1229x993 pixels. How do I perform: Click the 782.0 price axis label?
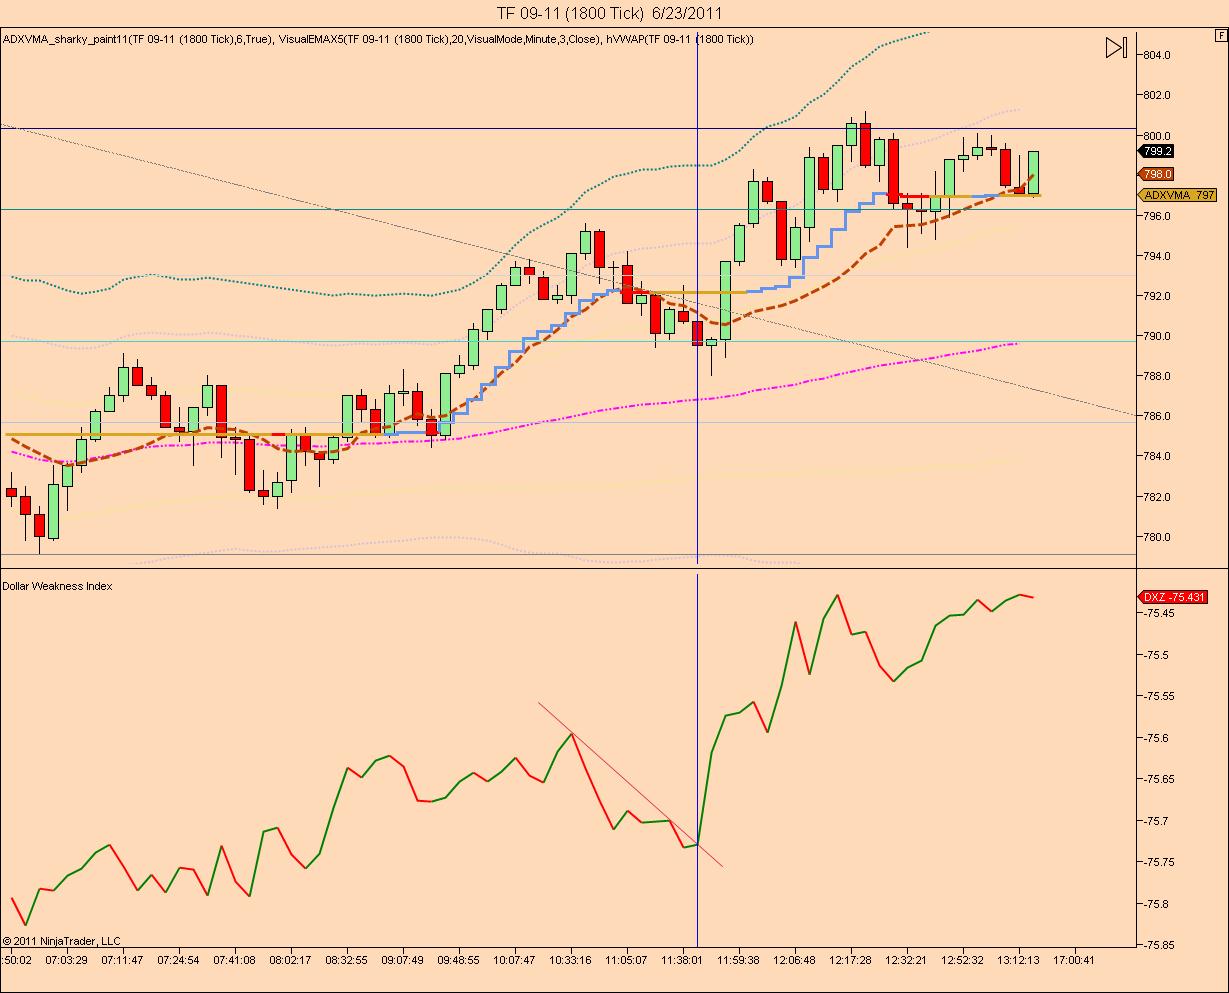click(1157, 497)
